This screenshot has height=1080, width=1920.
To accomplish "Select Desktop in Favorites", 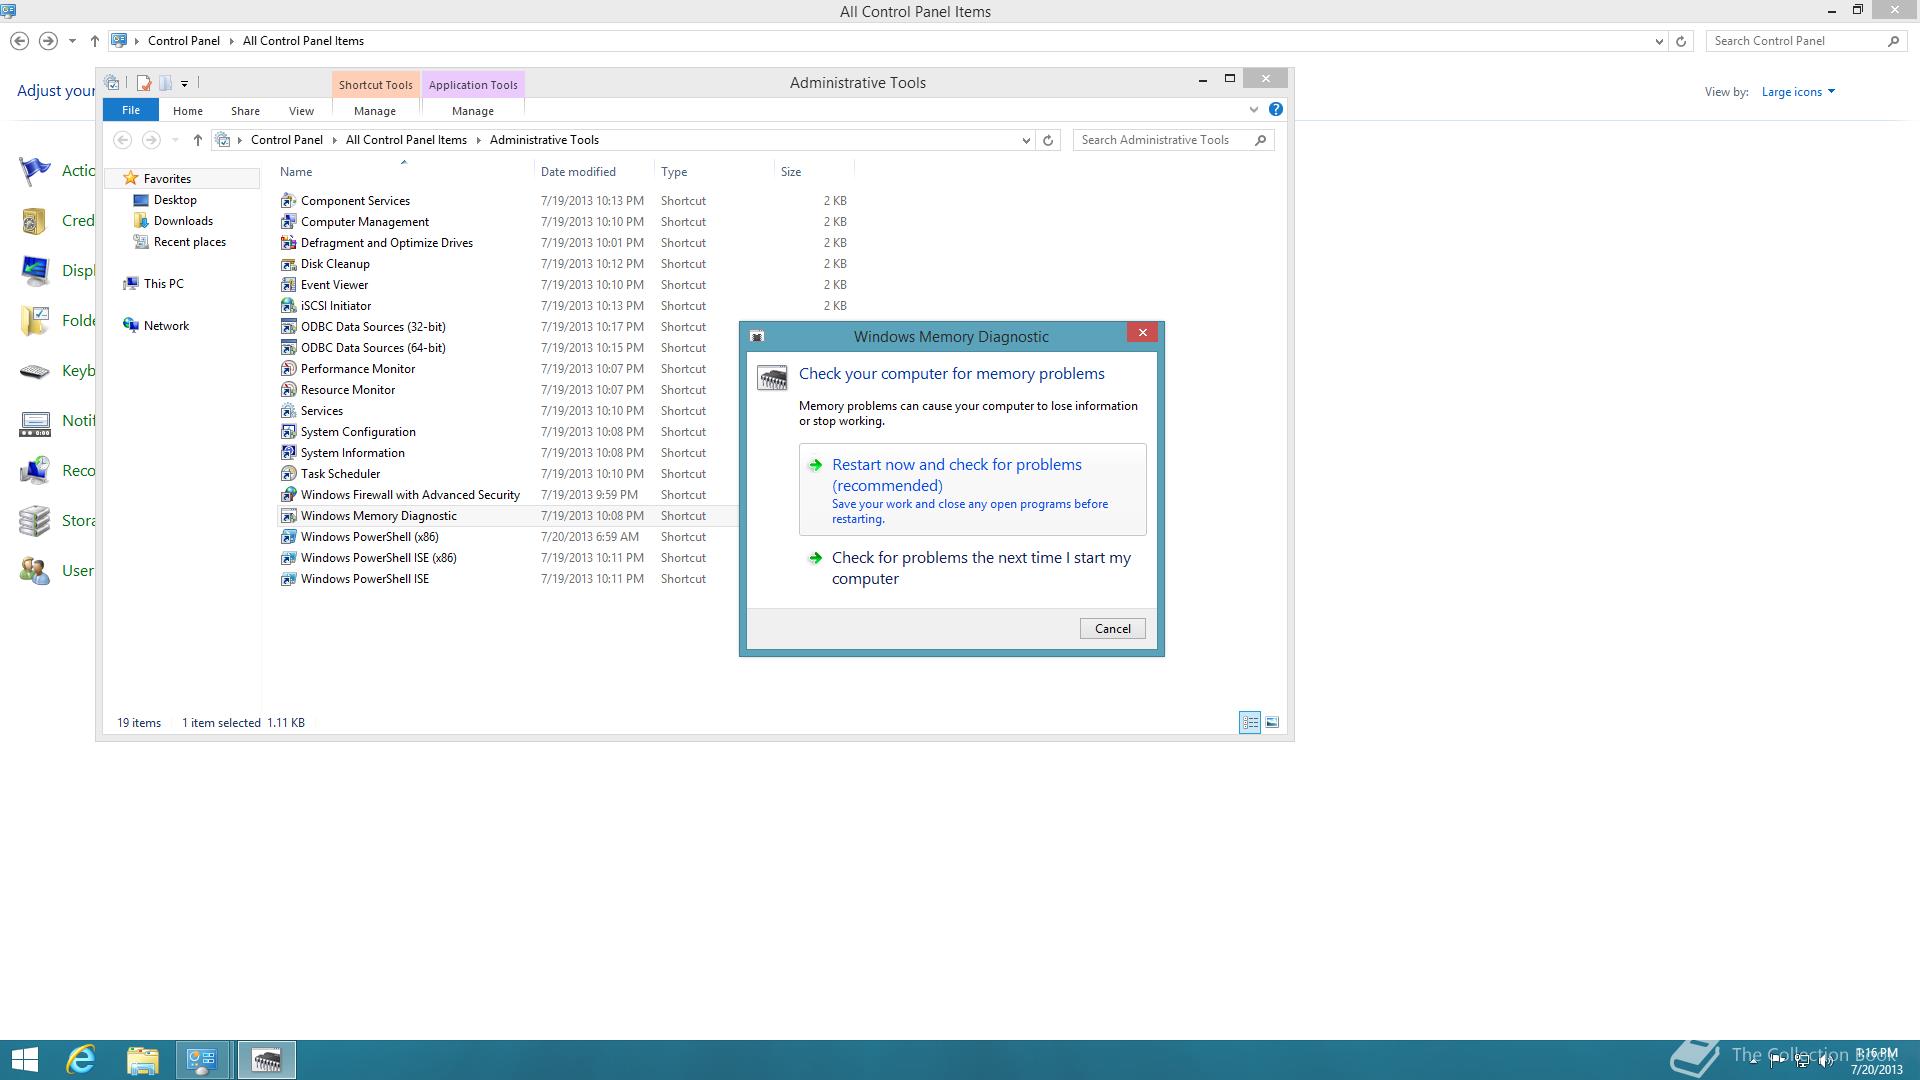I will 175,200.
